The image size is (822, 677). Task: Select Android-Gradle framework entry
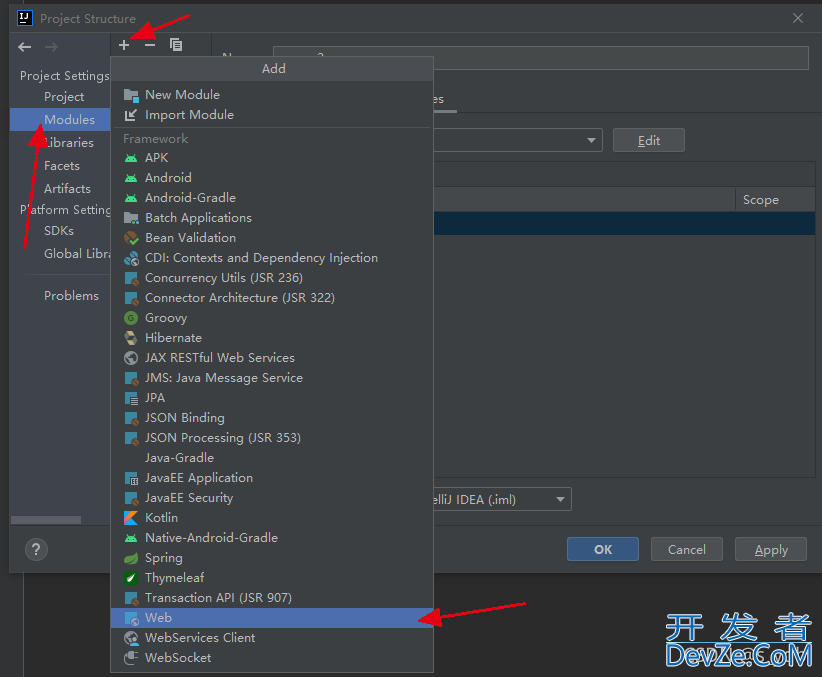tap(272, 198)
